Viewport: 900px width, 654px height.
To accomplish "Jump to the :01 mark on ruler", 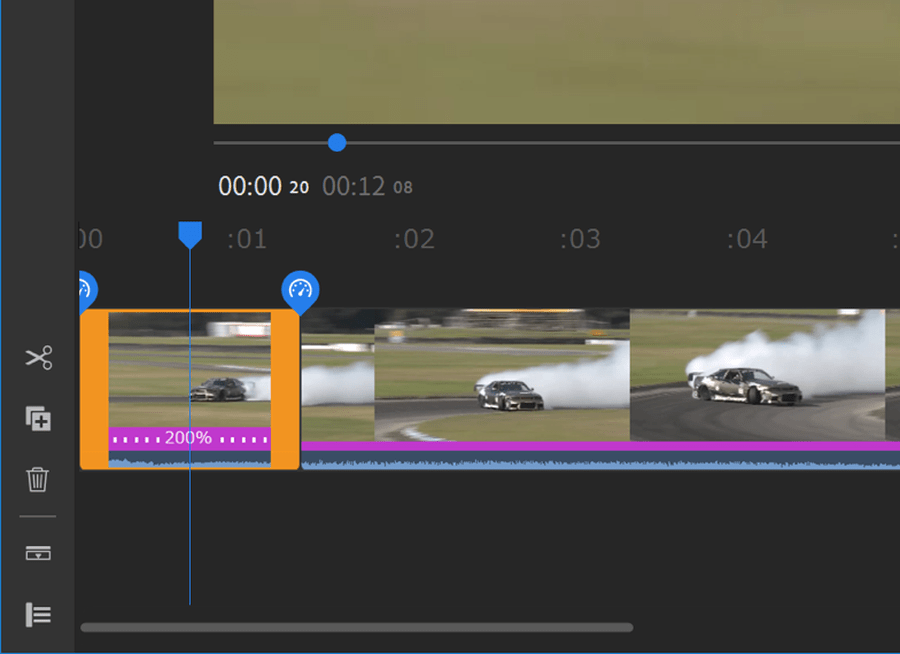I will (246, 240).
